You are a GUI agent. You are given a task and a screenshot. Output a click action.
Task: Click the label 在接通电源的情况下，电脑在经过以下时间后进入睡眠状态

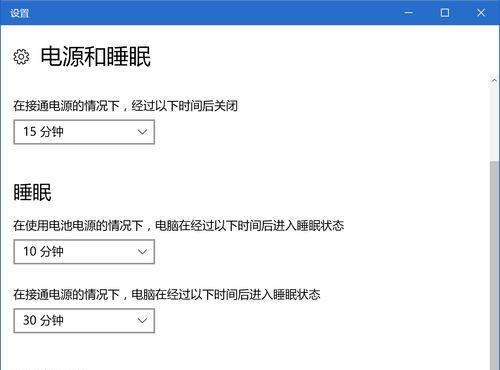pos(167,294)
